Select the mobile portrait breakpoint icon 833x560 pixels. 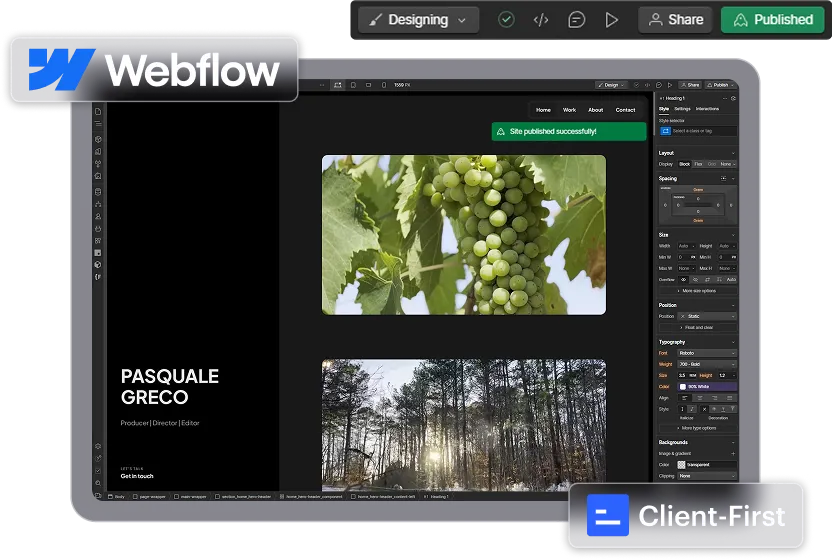coord(384,85)
